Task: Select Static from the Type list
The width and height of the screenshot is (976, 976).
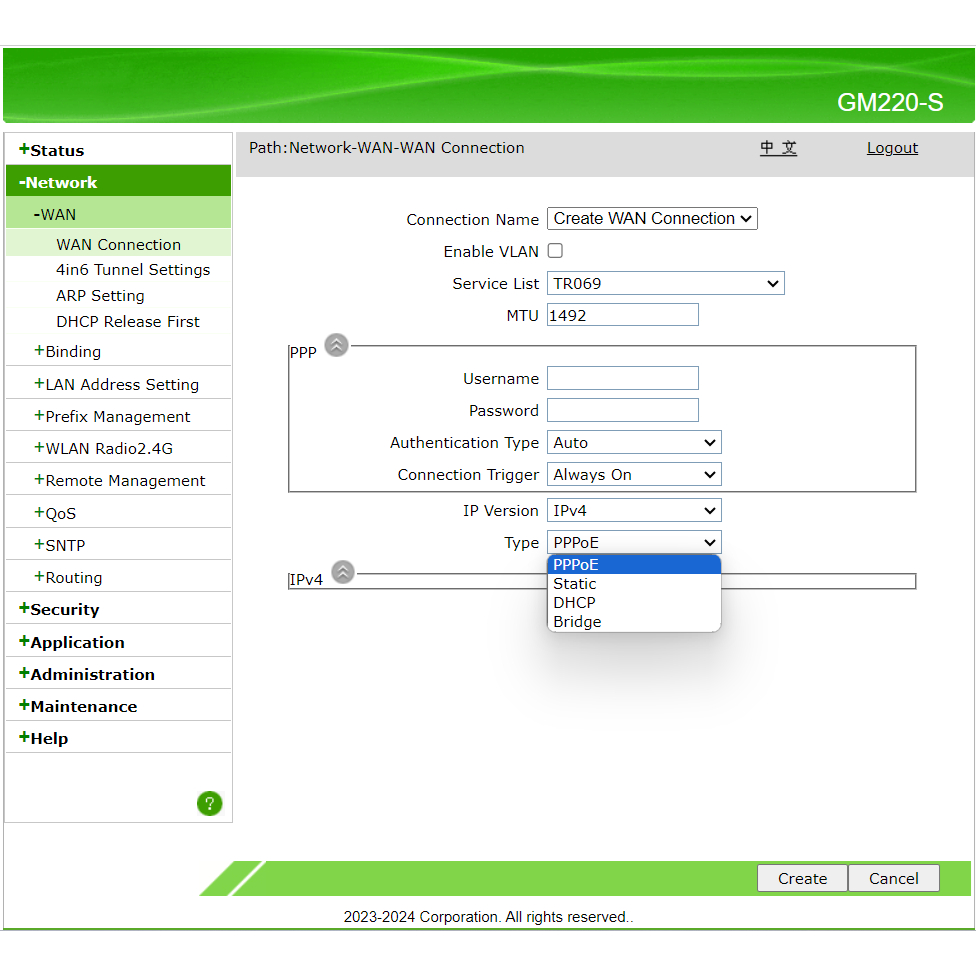Action: coord(575,584)
